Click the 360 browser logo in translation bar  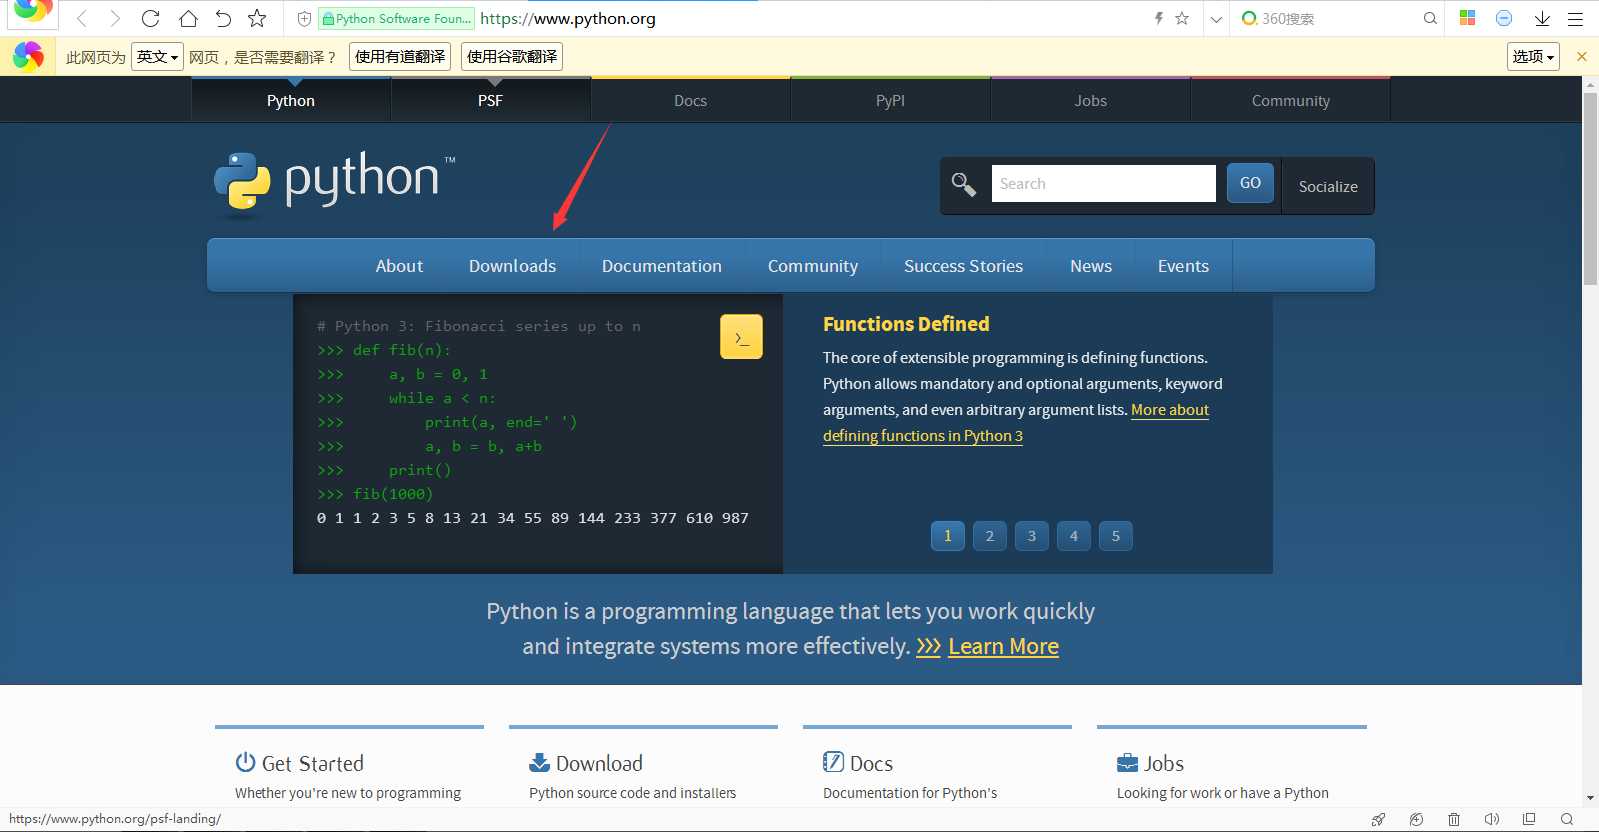click(x=28, y=57)
